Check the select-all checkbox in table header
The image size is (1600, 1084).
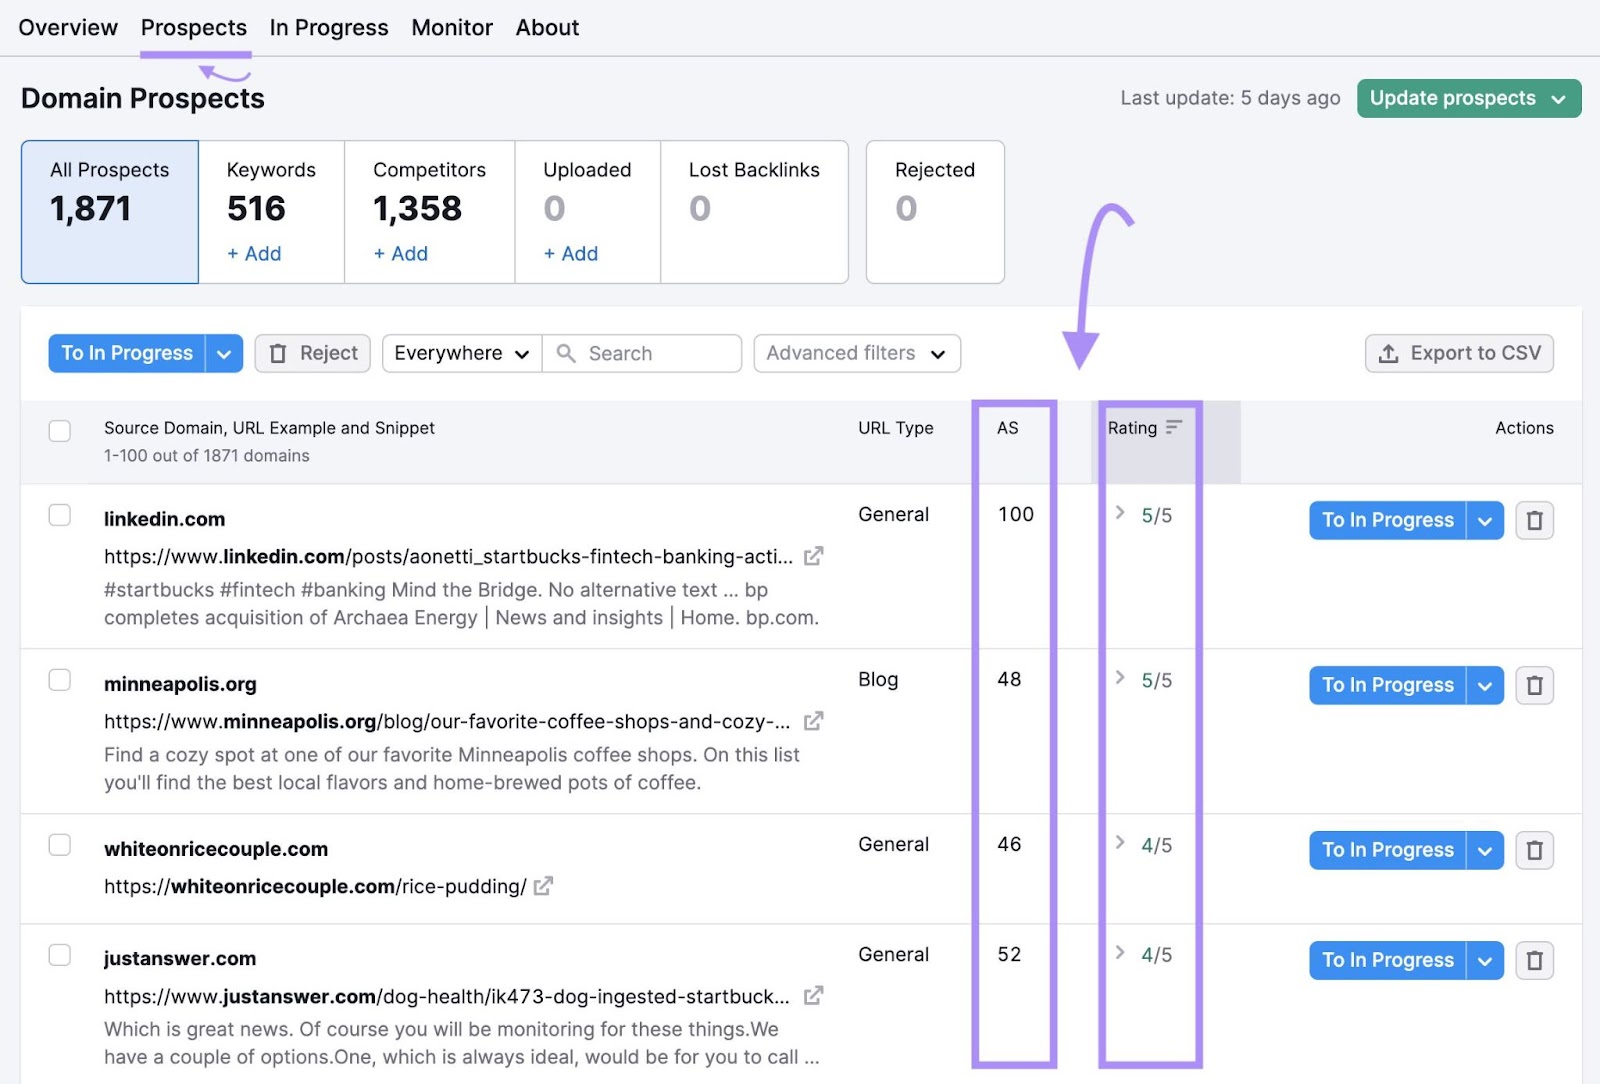coord(59,430)
